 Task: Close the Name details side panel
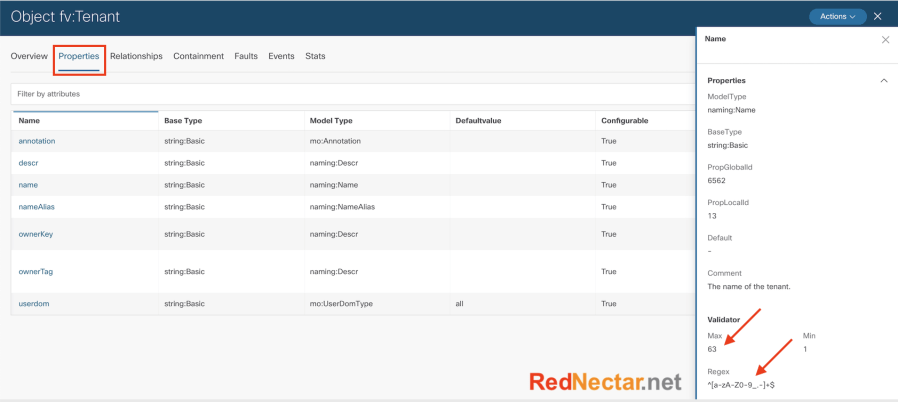pyautogui.click(x=884, y=40)
